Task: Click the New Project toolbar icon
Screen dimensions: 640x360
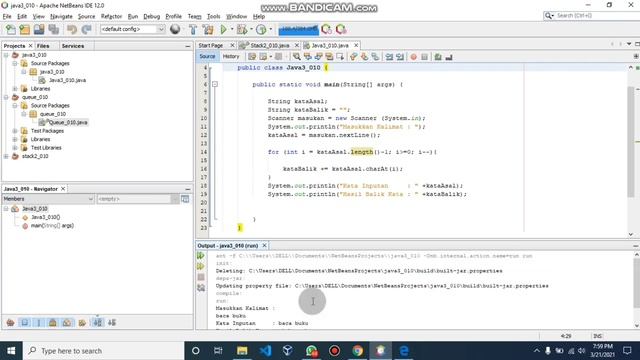Action: pyautogui.click(x=24, y=29)
